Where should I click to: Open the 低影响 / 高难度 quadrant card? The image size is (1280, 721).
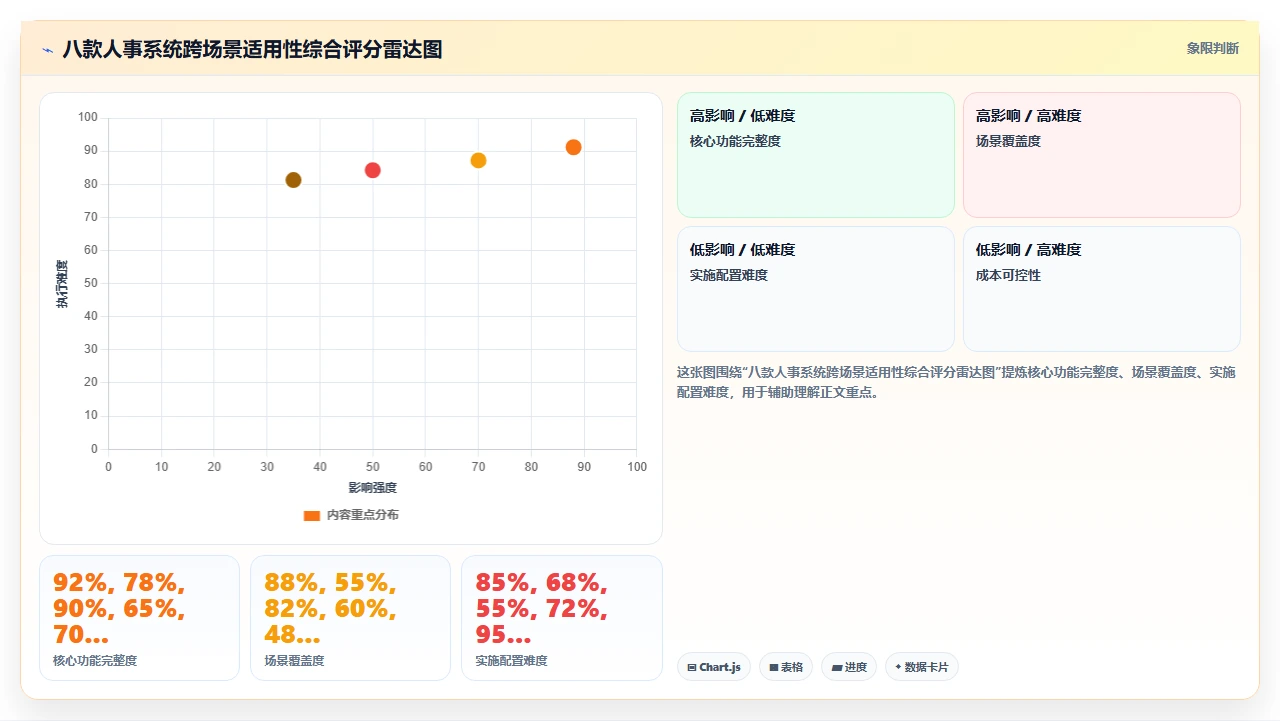click(1102, 289)
